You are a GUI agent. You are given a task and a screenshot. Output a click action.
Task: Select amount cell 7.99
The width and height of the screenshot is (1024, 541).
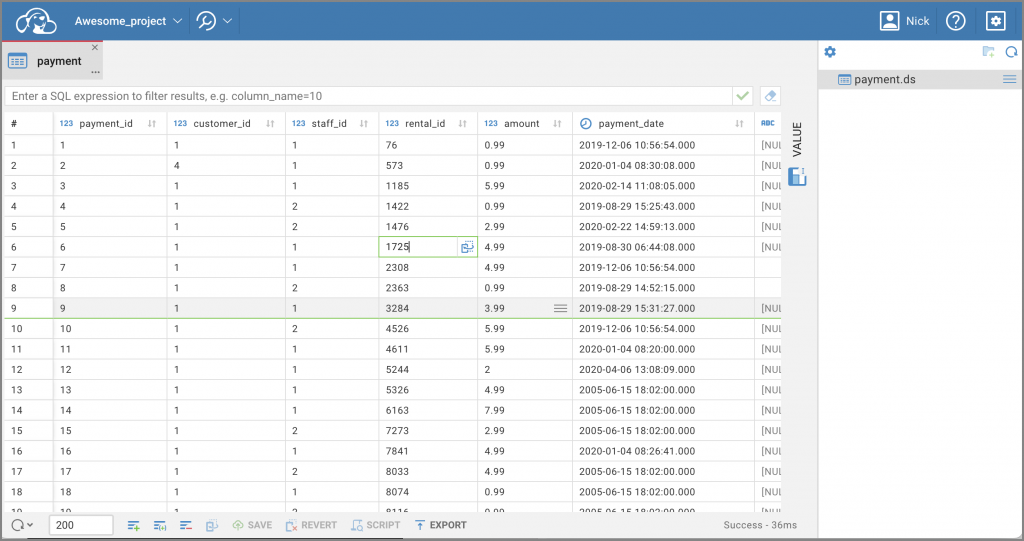524,410
